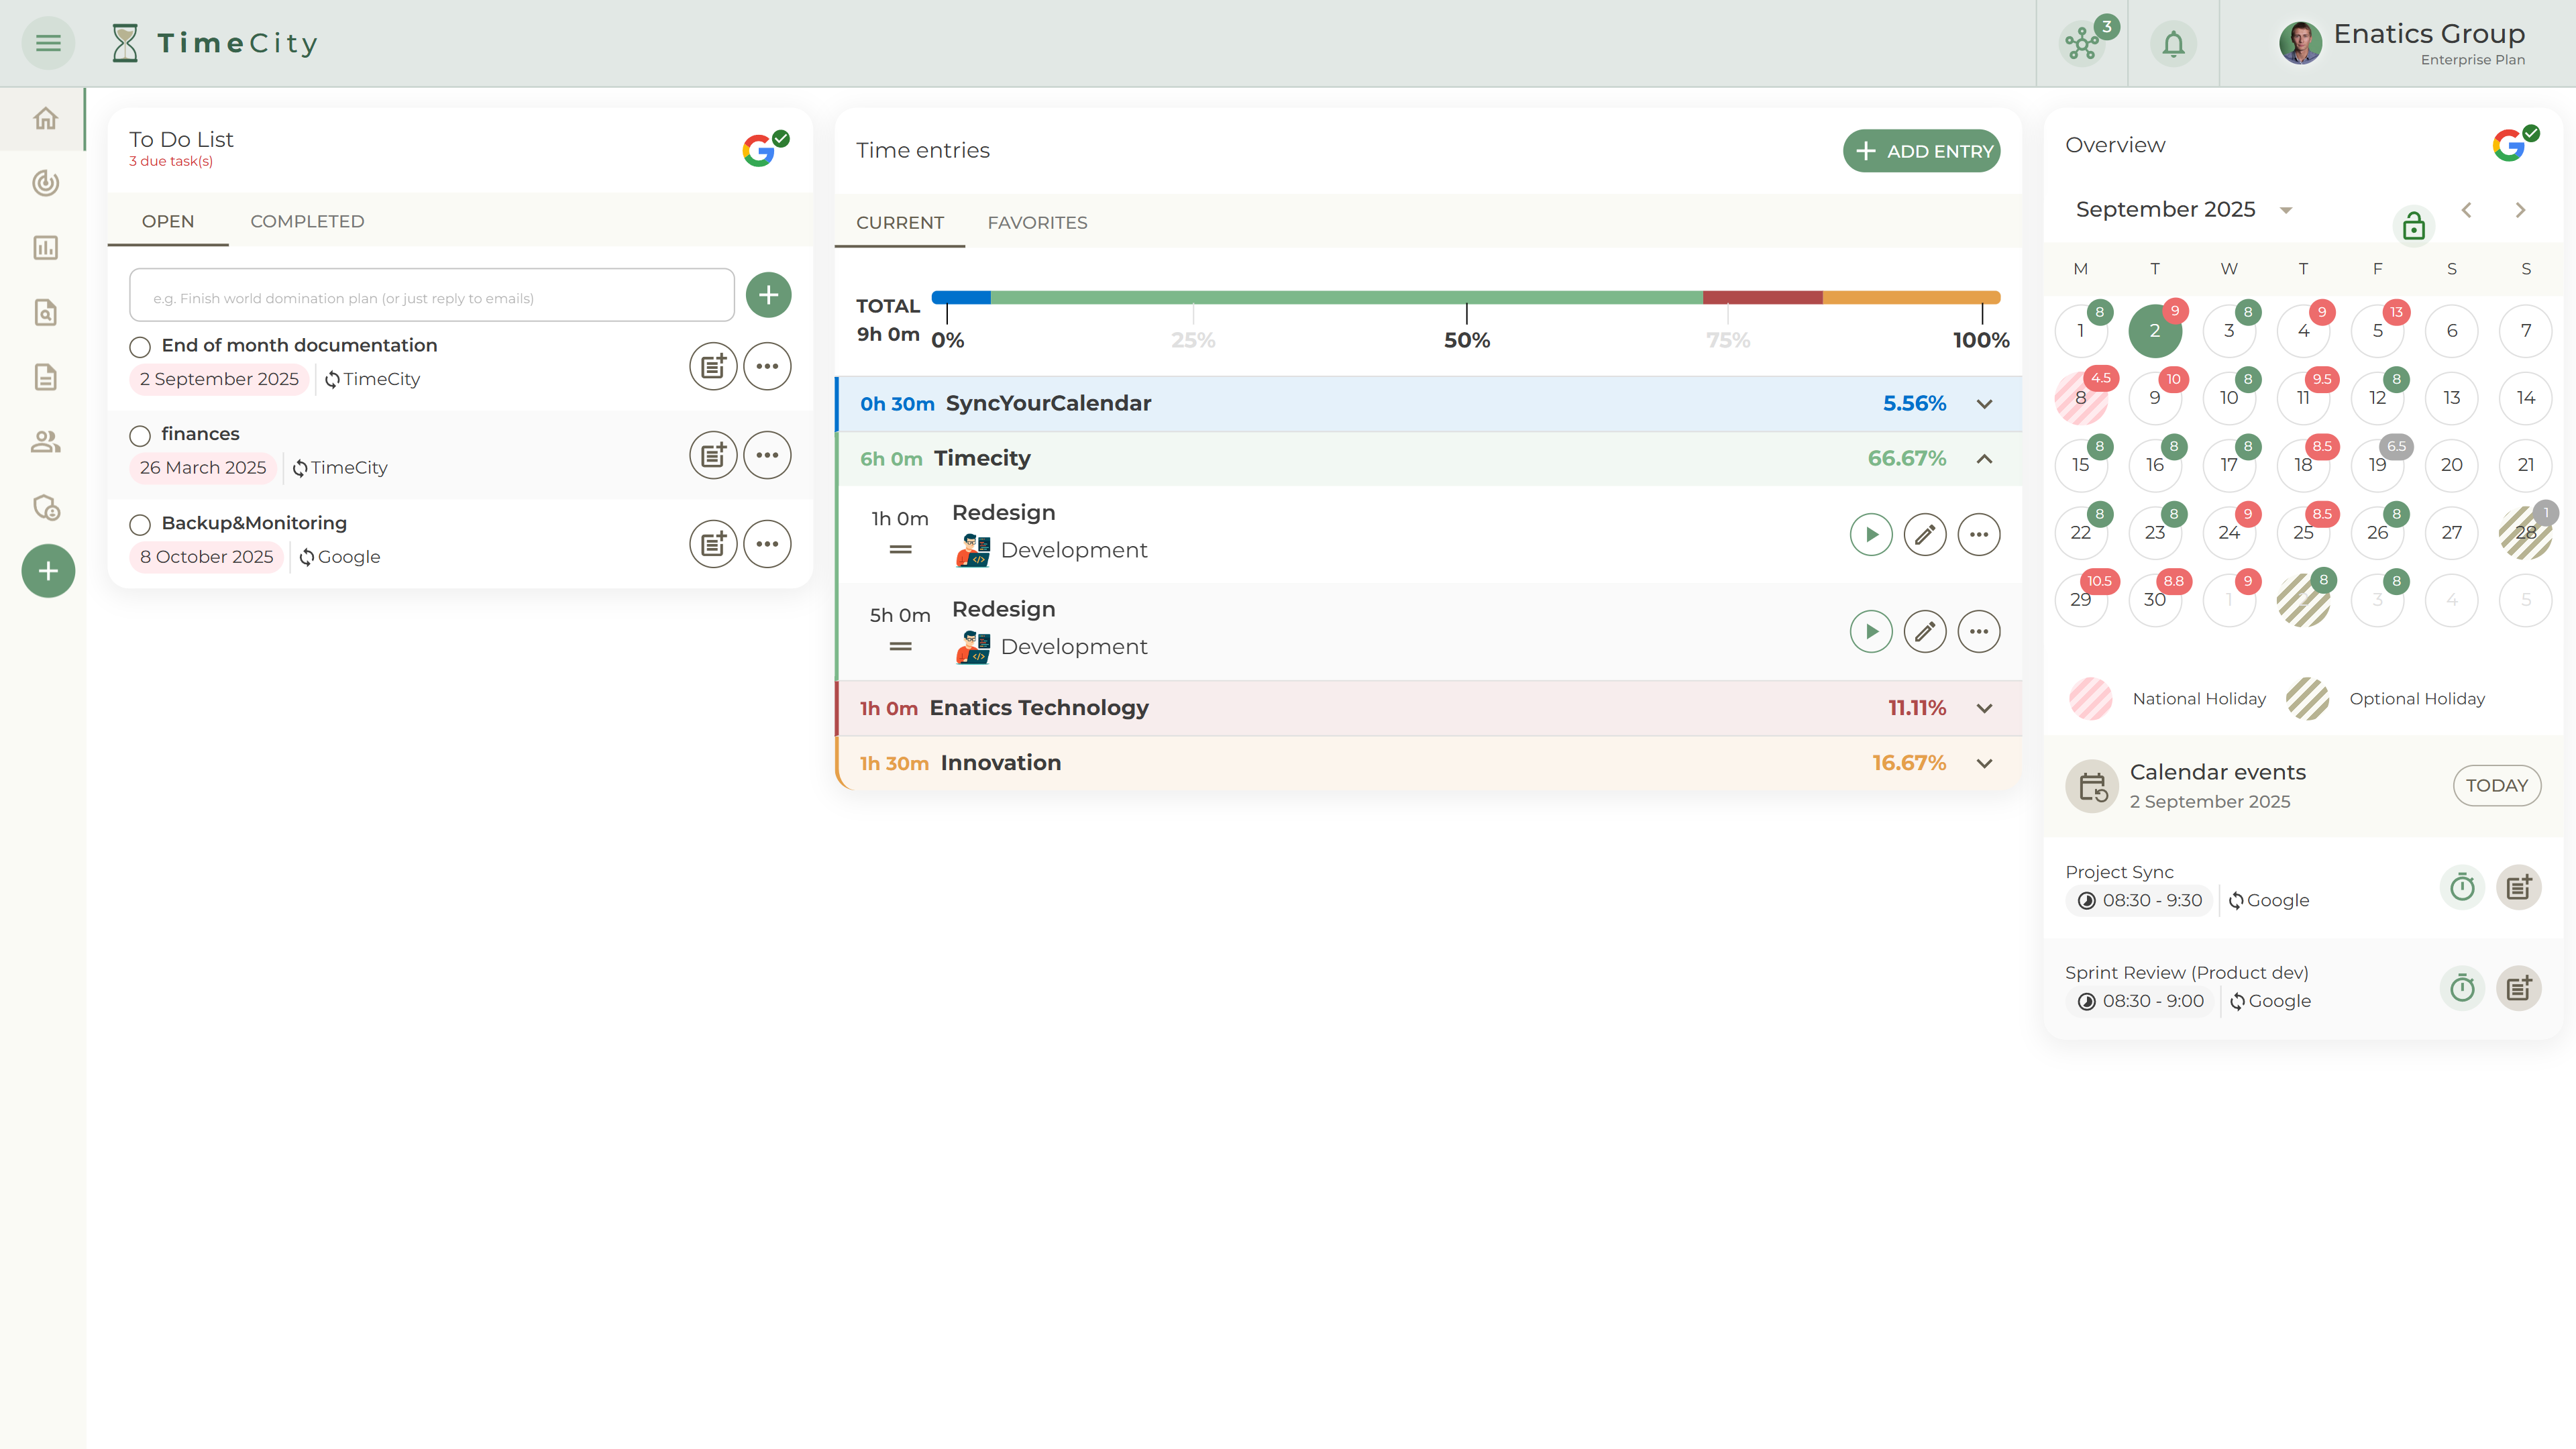Complete the Backup&Monitoring task
Screen dimensions: 2576x1449
tap(140, 525)
